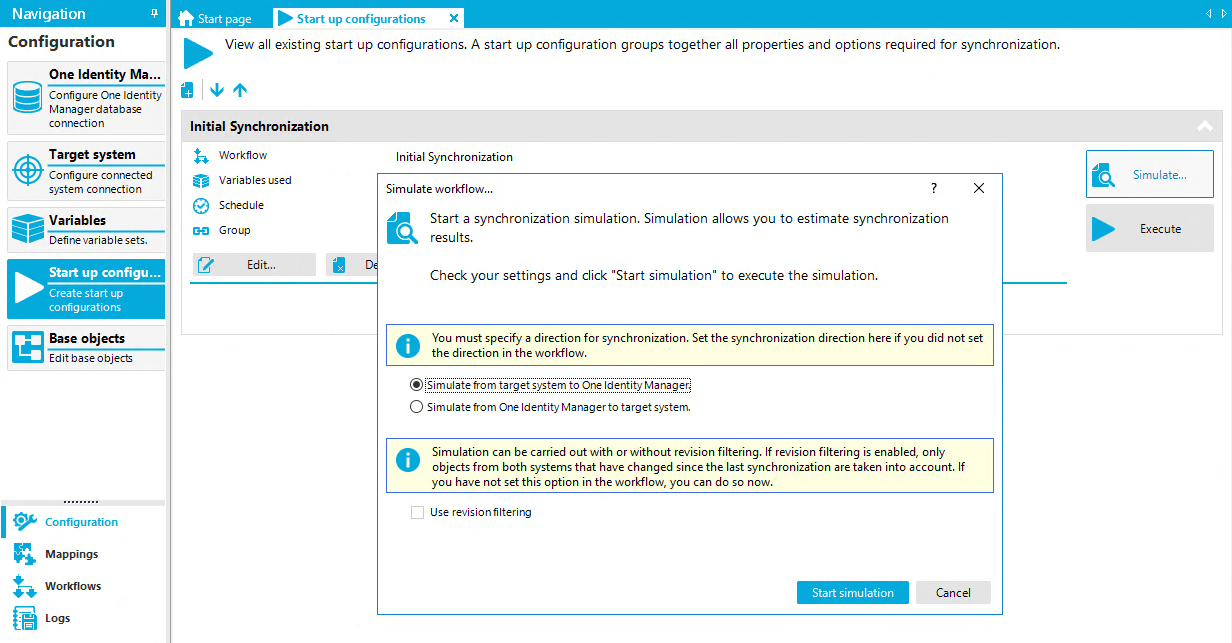Open One Identity Manager database connection
The image size is (1232, 643).
[x=86, y=98]
